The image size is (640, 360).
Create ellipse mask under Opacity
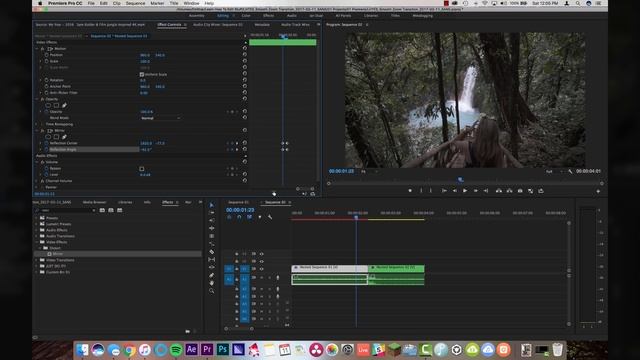48,105
